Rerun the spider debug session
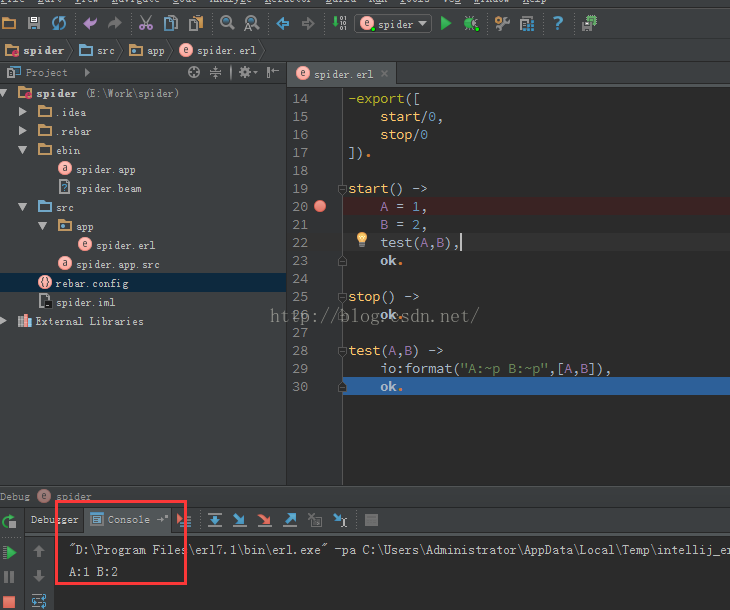Viewport: 730px width, 610px height. tap(9, 522)
